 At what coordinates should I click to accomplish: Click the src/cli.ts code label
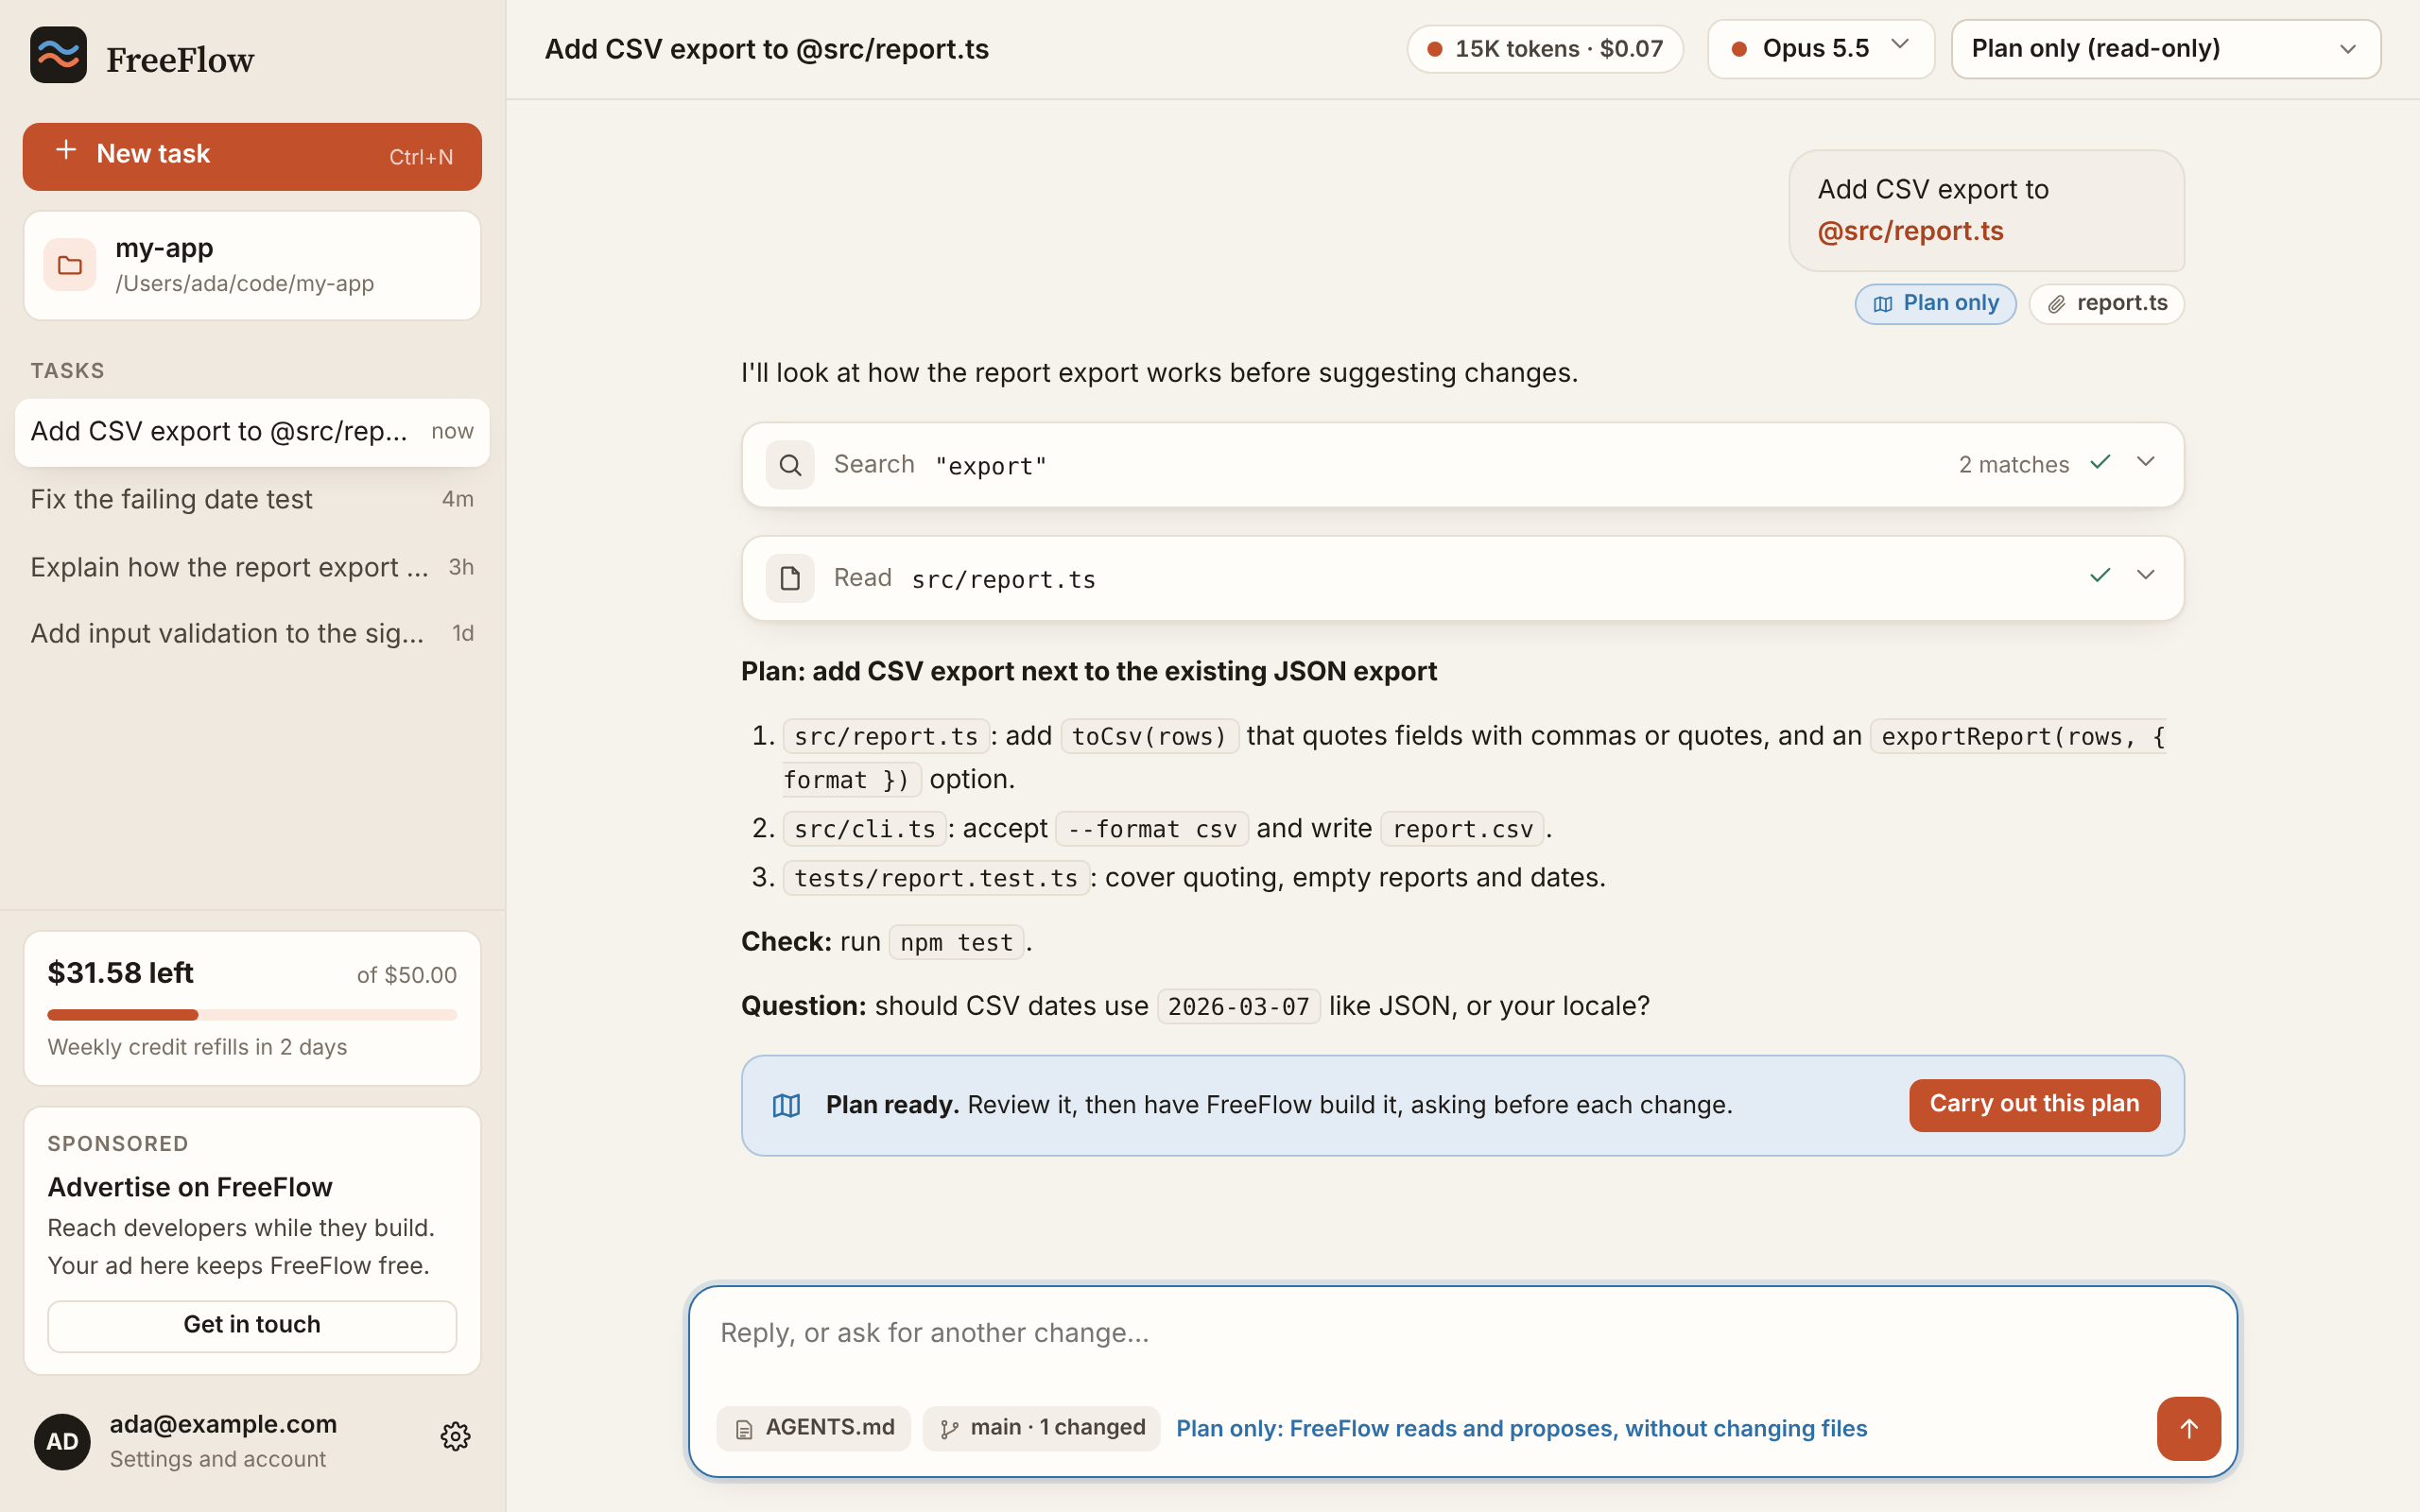tap(864, 829)
